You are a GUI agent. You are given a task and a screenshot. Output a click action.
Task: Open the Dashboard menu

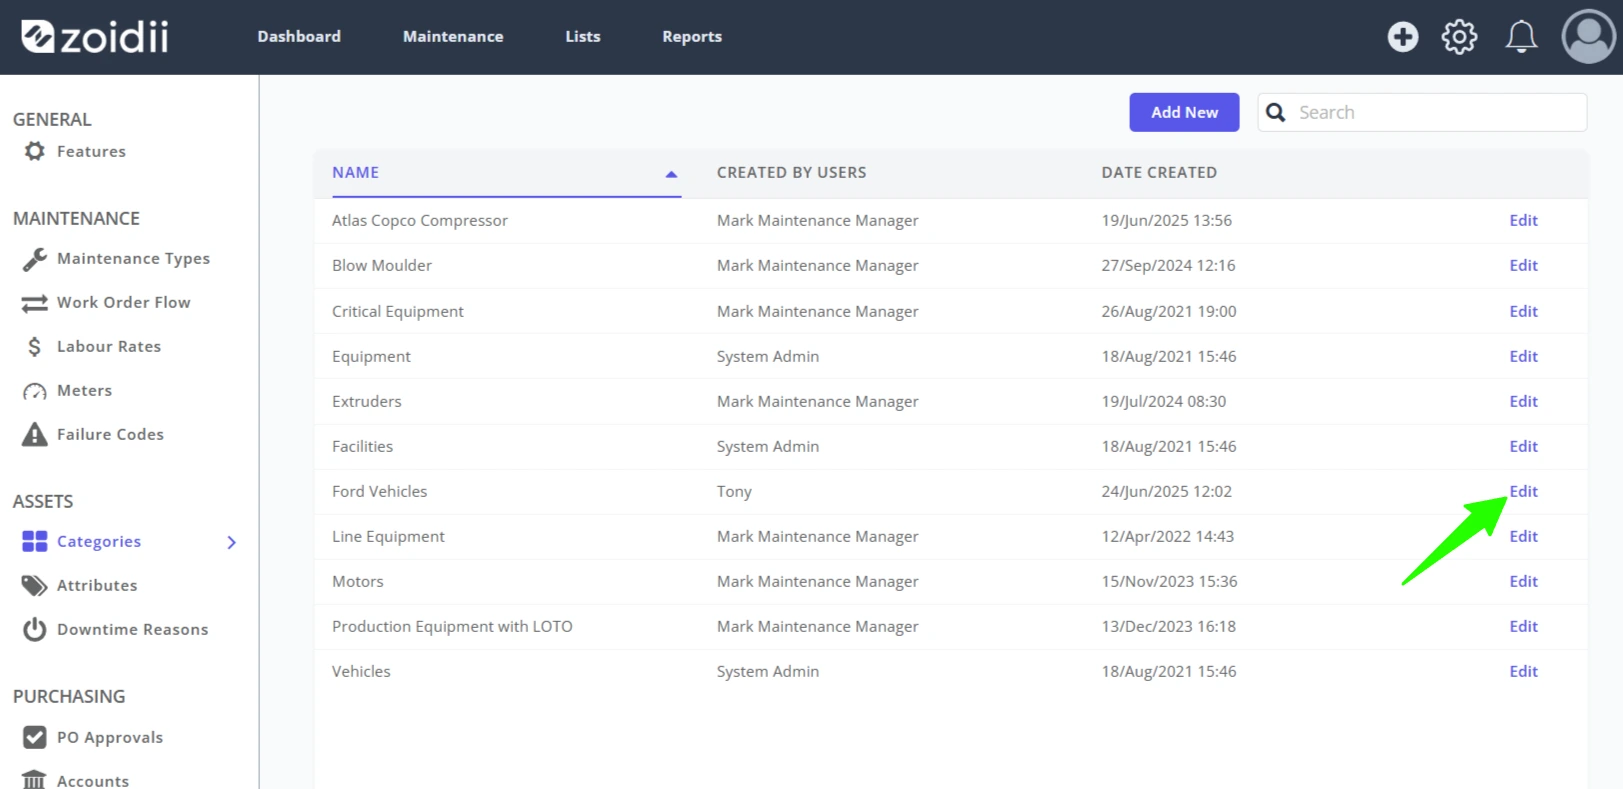click(x=299, y=36)
